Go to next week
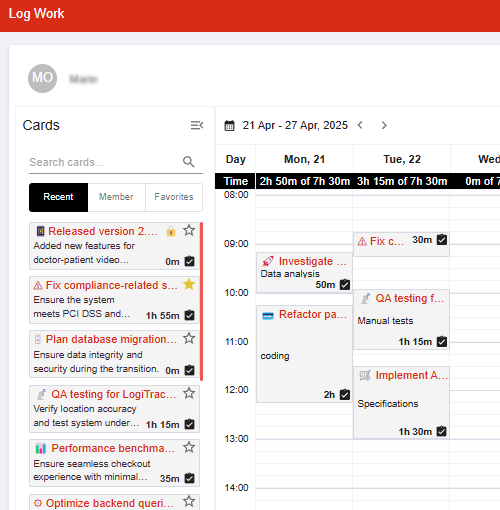Image resolution: width=500 pixels, height=510 pixels. 384,125
